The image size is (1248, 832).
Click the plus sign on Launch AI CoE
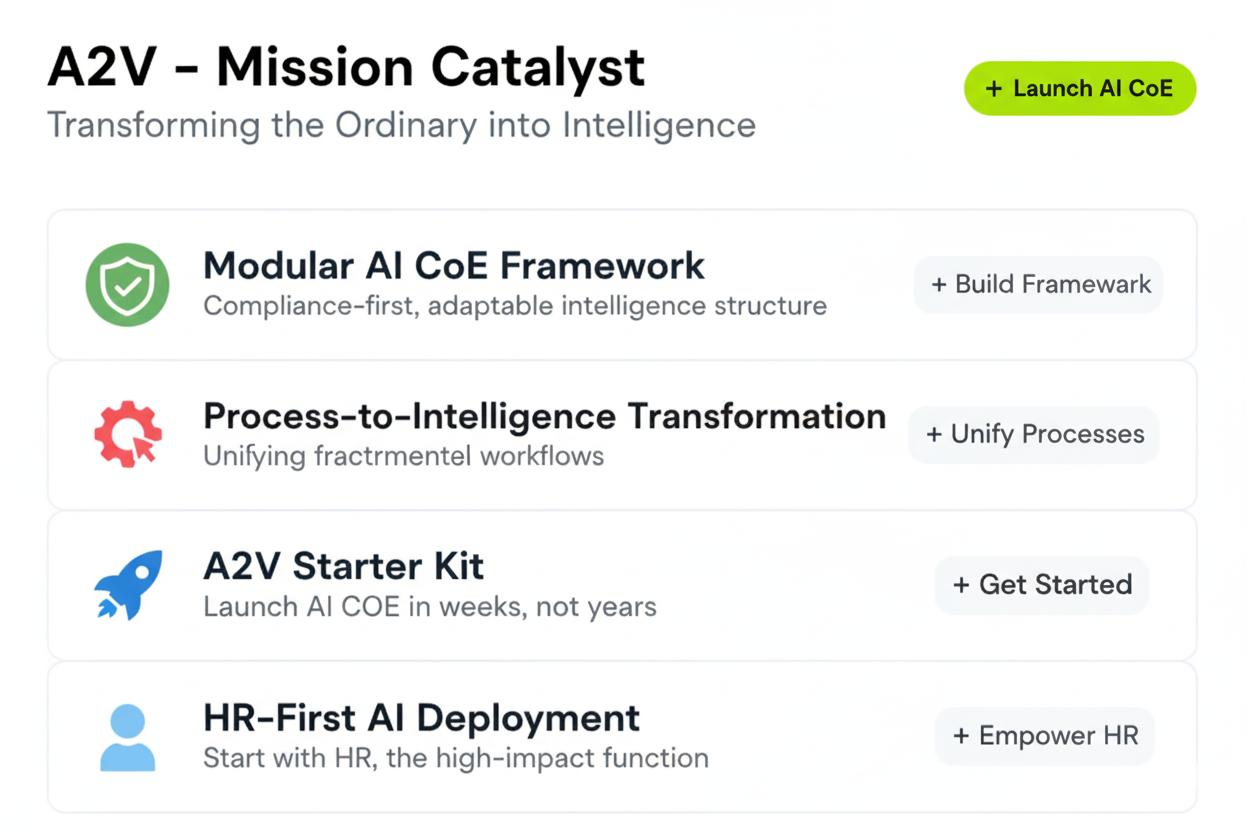(x=993, y=88)
